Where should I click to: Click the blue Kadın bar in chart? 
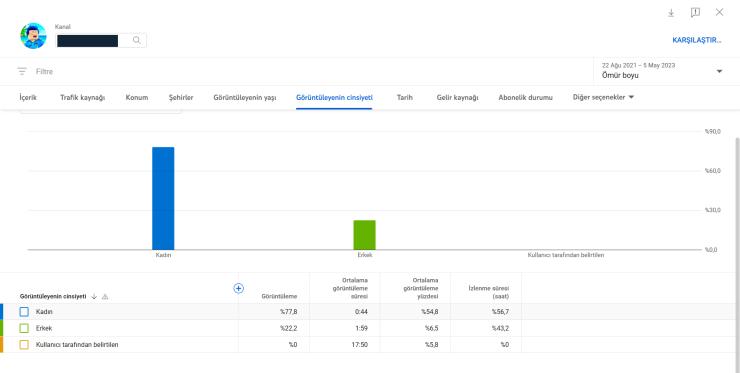[x=163, y=198]
